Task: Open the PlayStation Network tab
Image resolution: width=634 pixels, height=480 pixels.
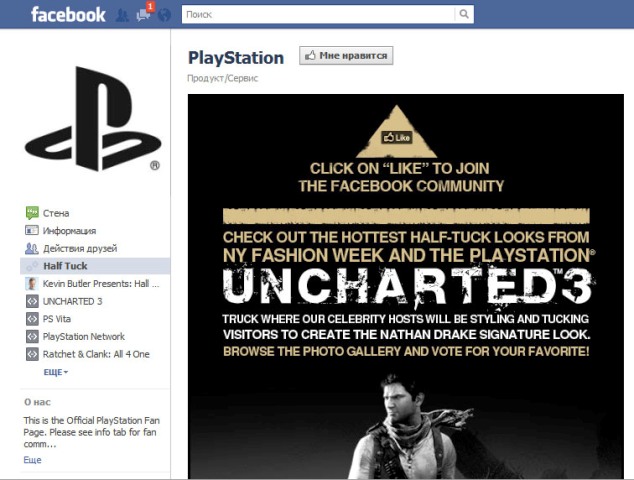Action: click(84, 336)
